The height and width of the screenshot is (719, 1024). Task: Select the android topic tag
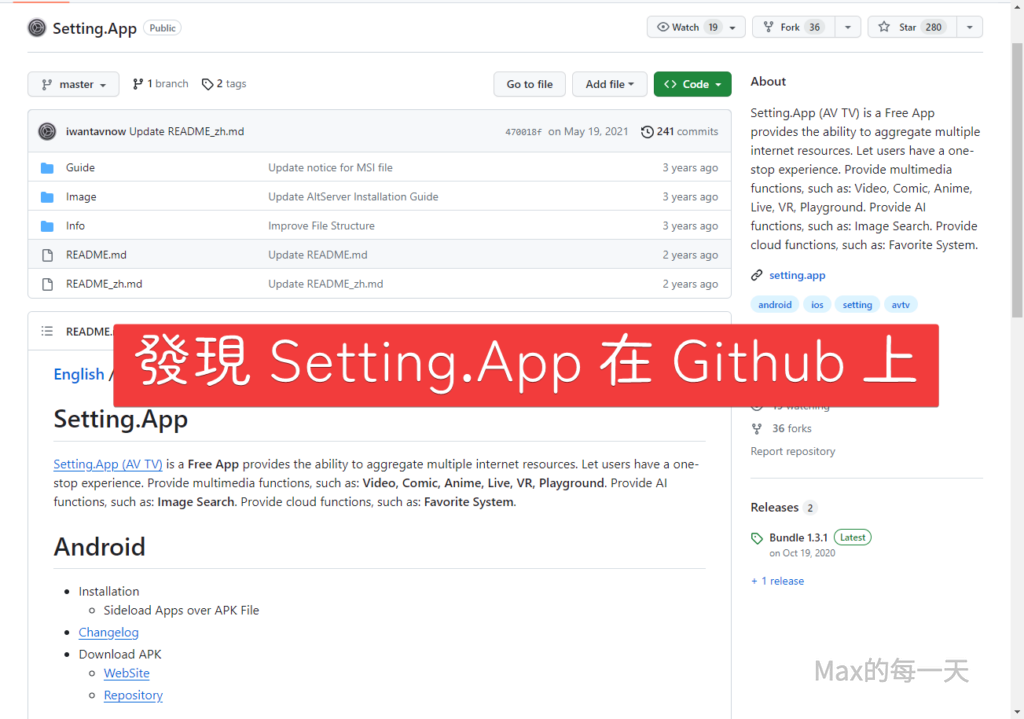775,305
